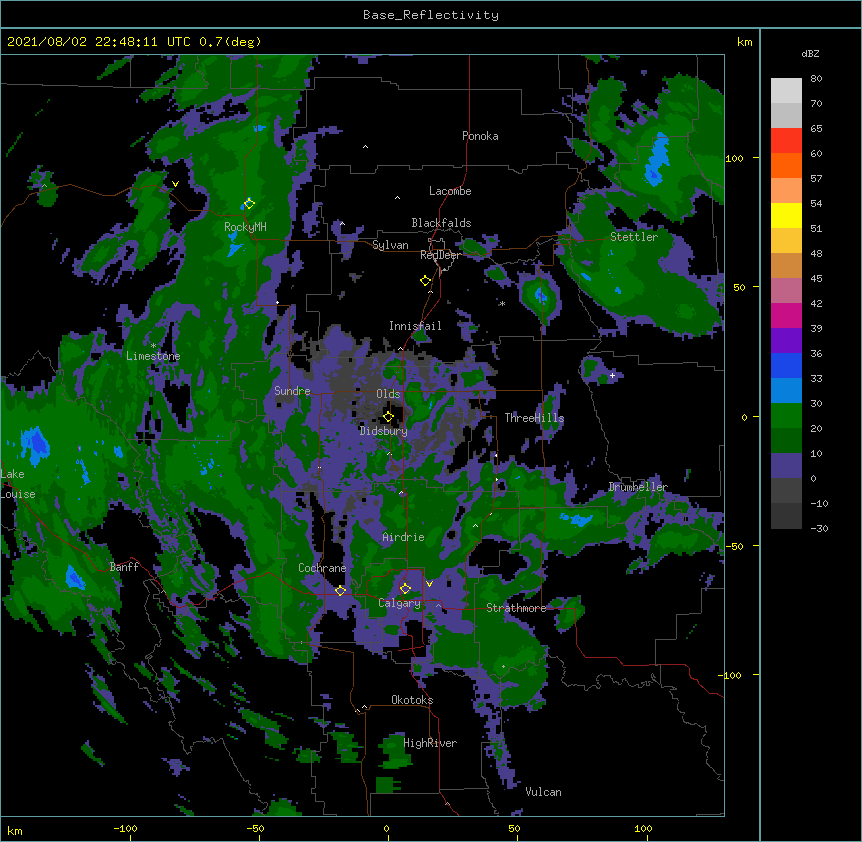The image size is (862, 842).
Task: Select the Vulcan label
Action: point(543,792)
